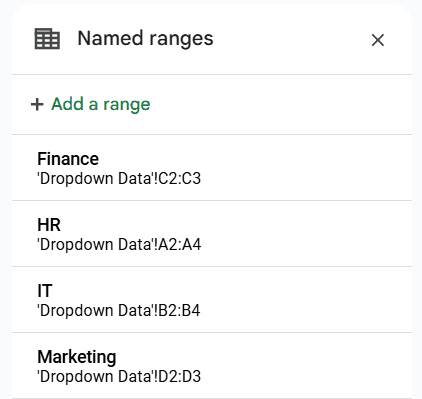Click the Named ranges panel title text

click(x=145, y=39)
